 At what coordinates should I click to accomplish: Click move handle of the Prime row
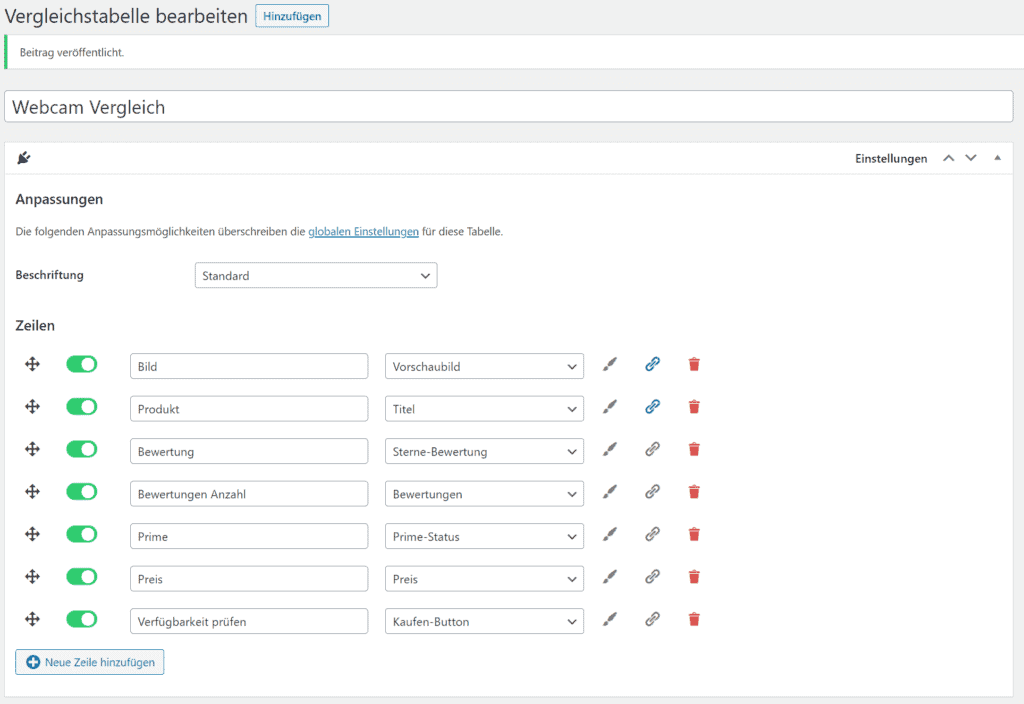[33, 534]
